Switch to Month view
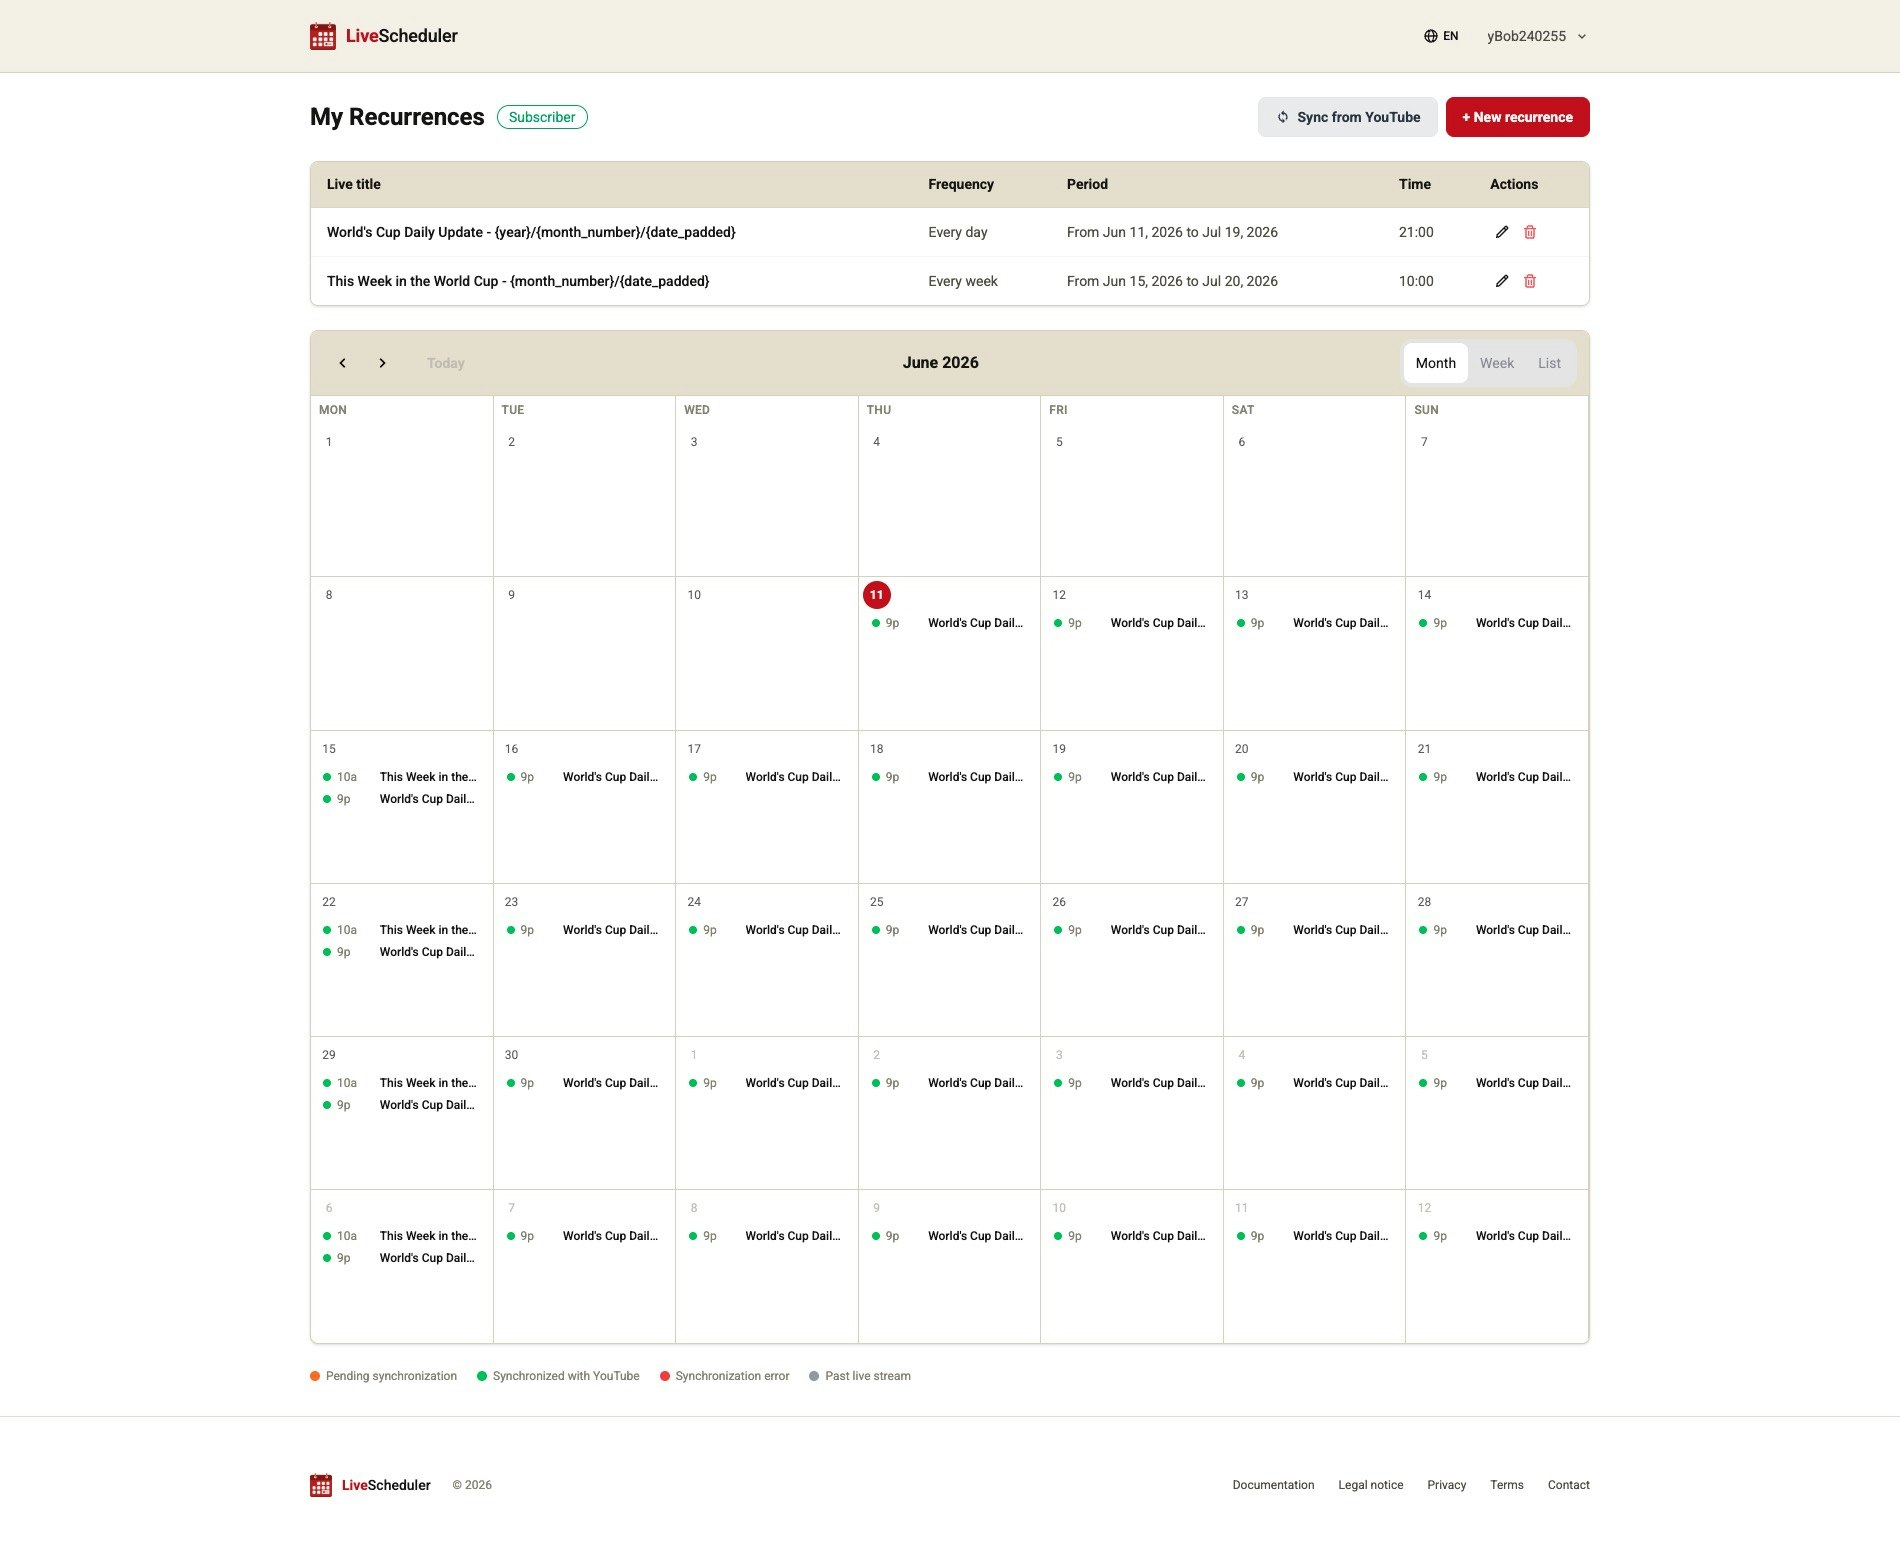The width and height of the screenshot is (1900, 1545). pos(1436,363)
